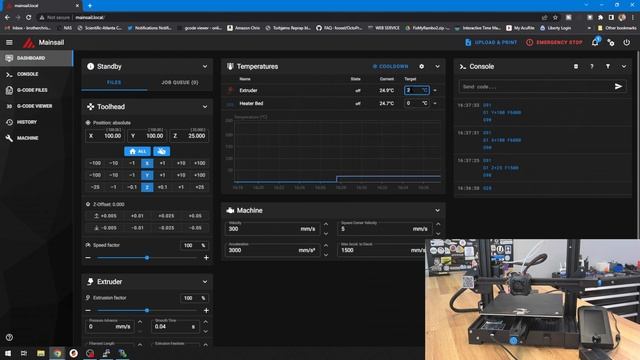
Task: Click the speed factor slider
Action: 147,258
